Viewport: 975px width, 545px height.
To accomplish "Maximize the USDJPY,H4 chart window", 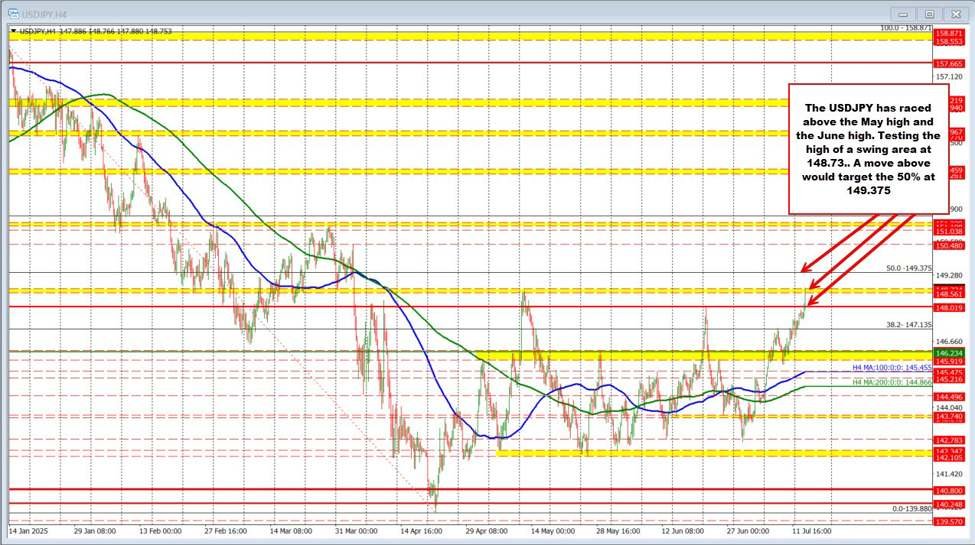I will (929, 13).
